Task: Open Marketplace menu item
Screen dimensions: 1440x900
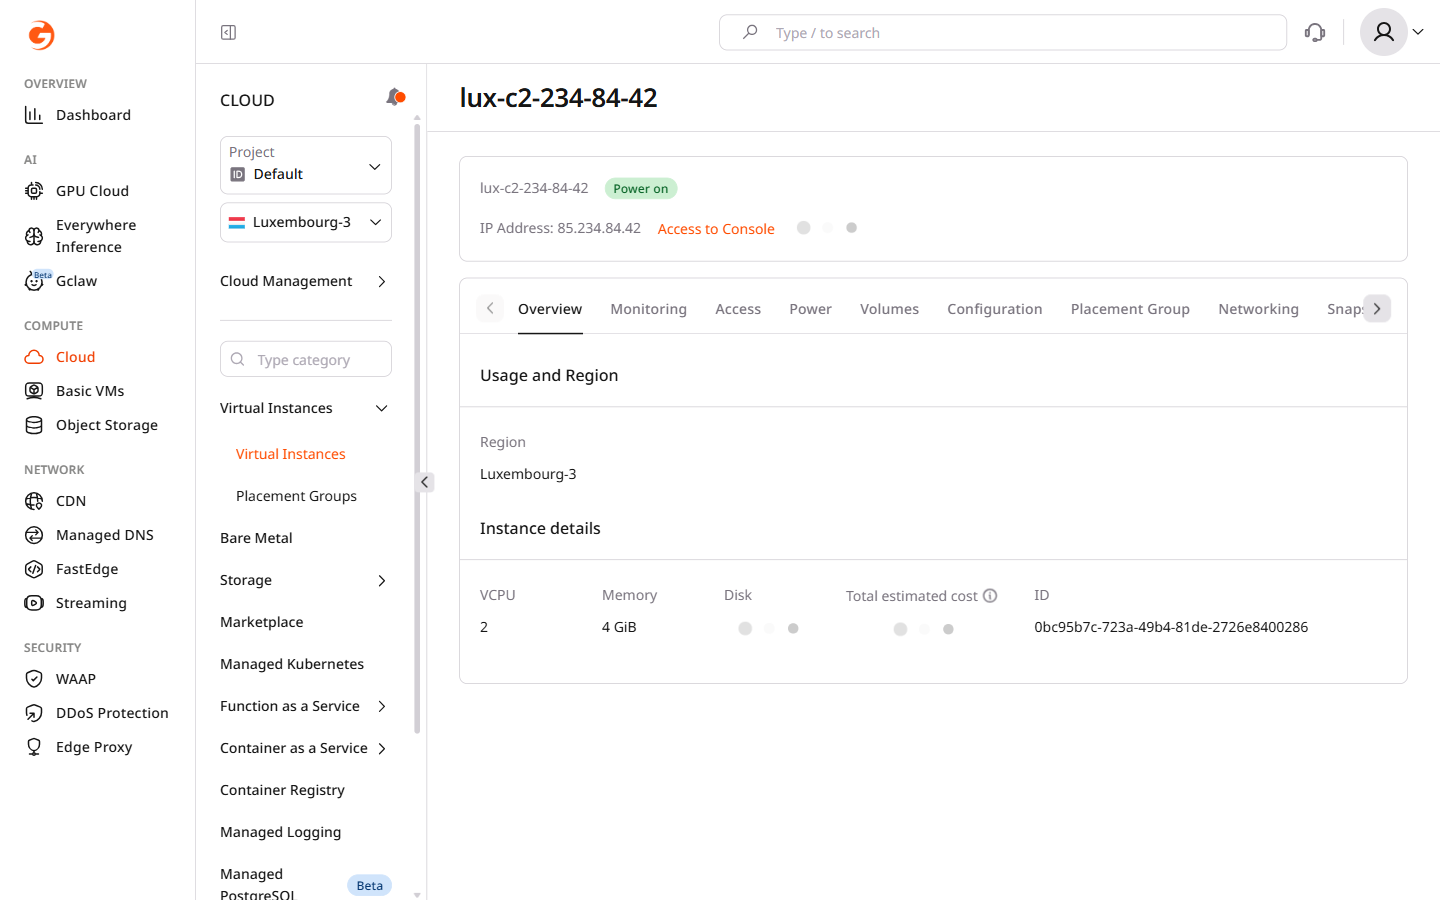Action: tap(262, 622)
